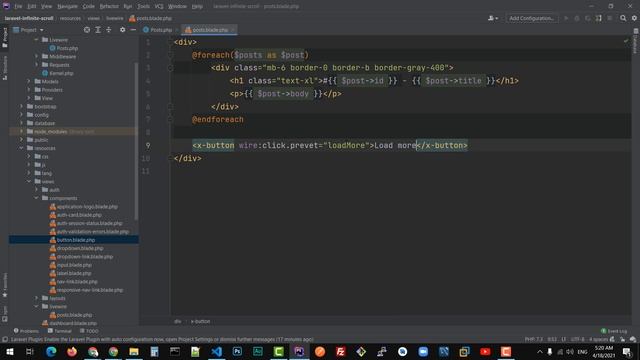Screen dimensions: 640x360
Task: Open the Tools menu
Action: [143, 6]
